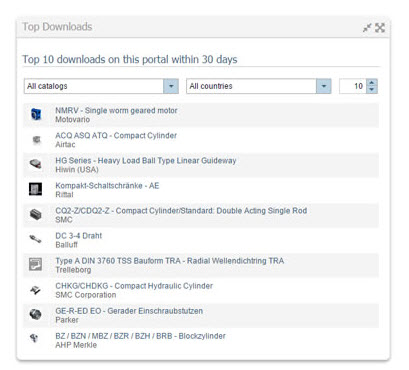409x370 pixels.
Task: Click the All countries combo box field
Action: [x=259, y=86]
